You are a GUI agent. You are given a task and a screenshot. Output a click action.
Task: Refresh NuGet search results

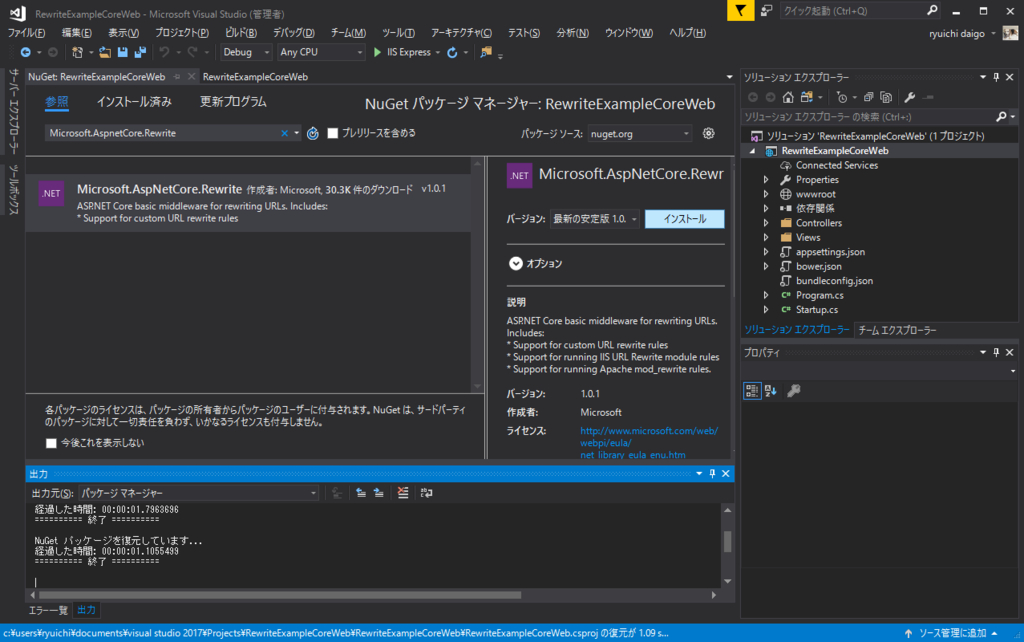313,133
